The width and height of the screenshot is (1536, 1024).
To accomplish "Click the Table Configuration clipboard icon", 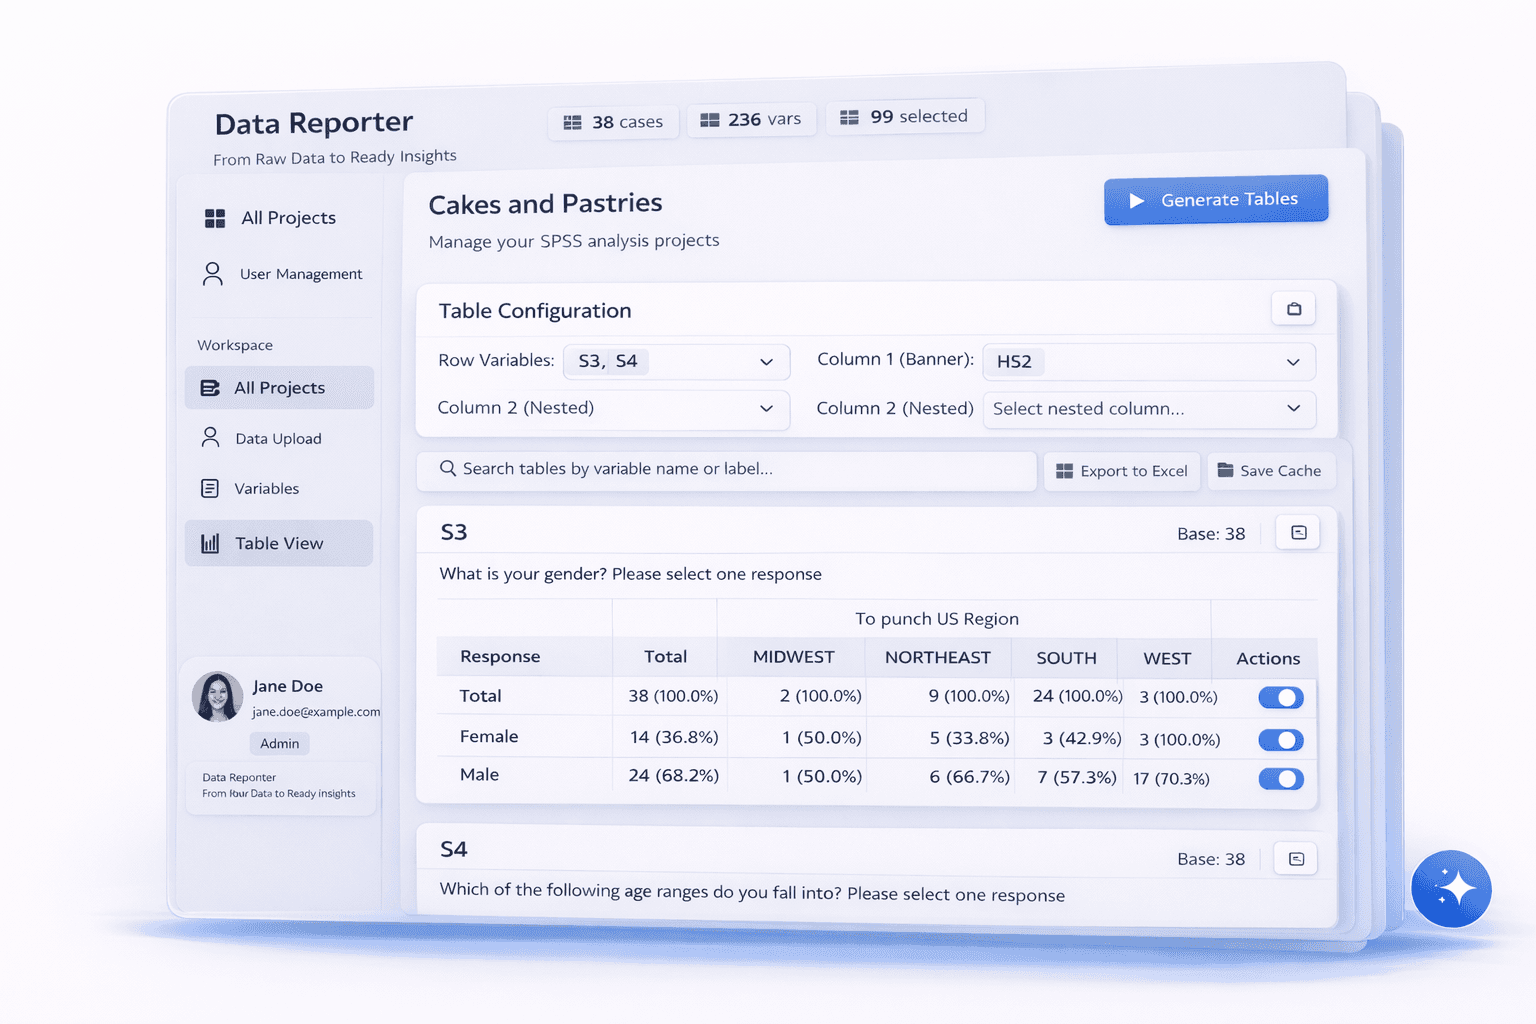I will click(x=1293, y=309).
